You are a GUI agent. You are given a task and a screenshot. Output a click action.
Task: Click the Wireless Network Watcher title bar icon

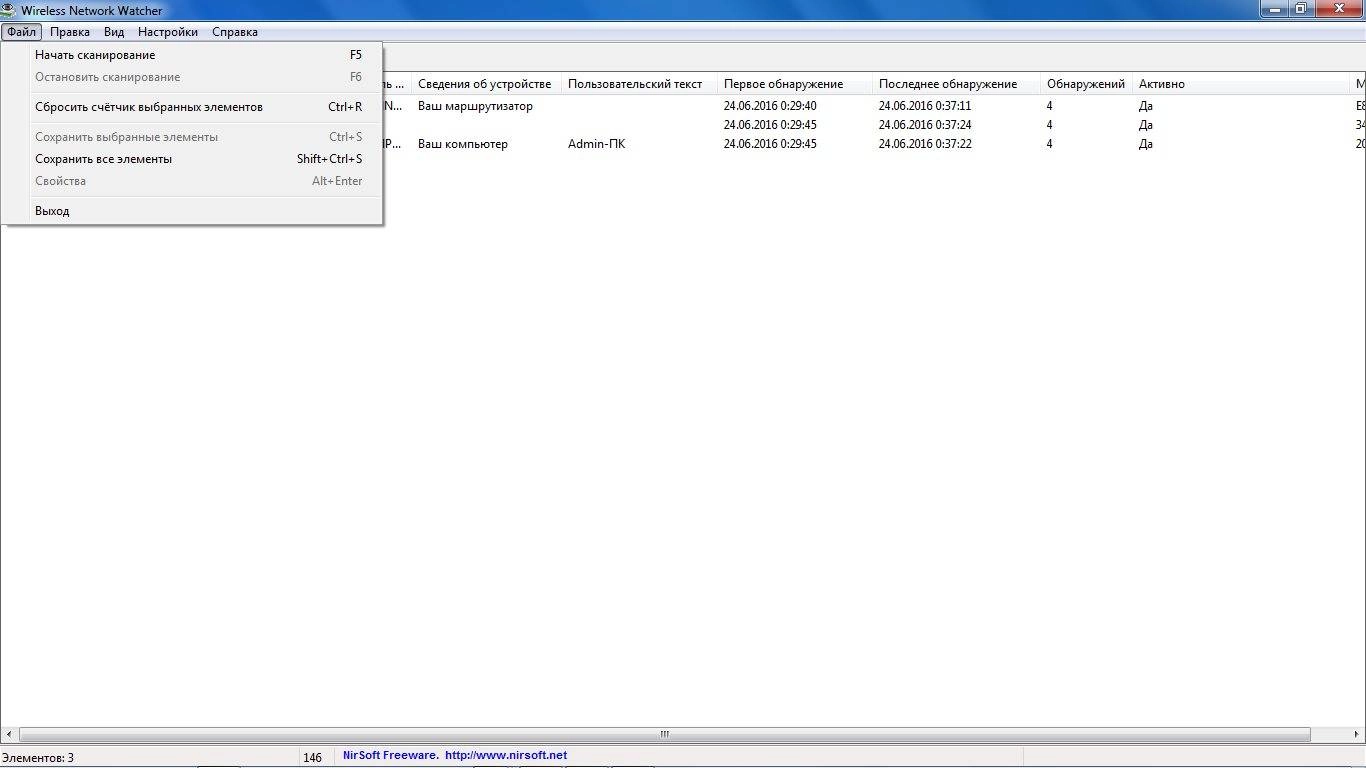[9, 11]
